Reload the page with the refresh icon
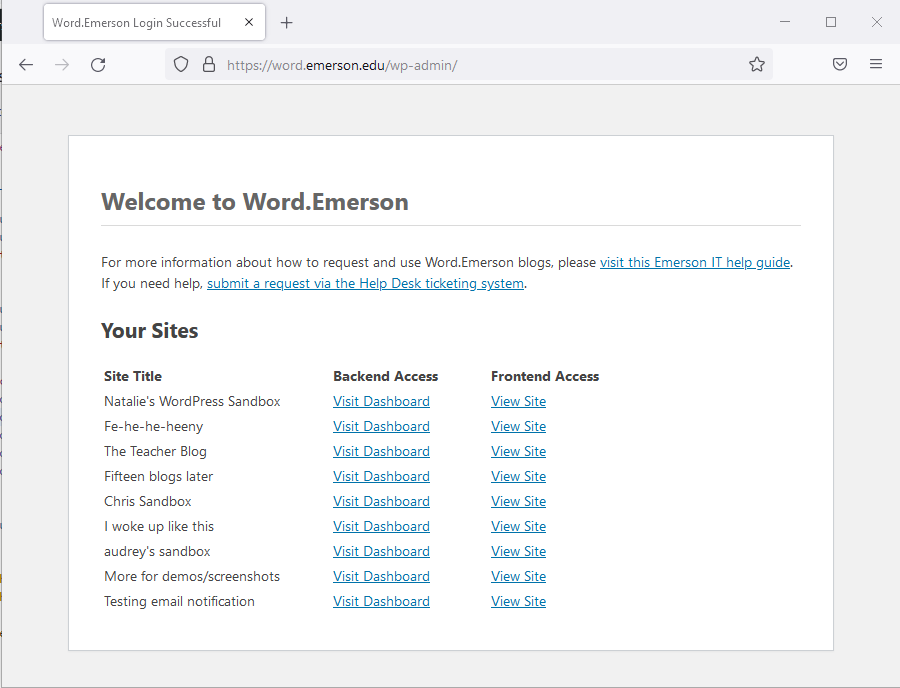 98,65
